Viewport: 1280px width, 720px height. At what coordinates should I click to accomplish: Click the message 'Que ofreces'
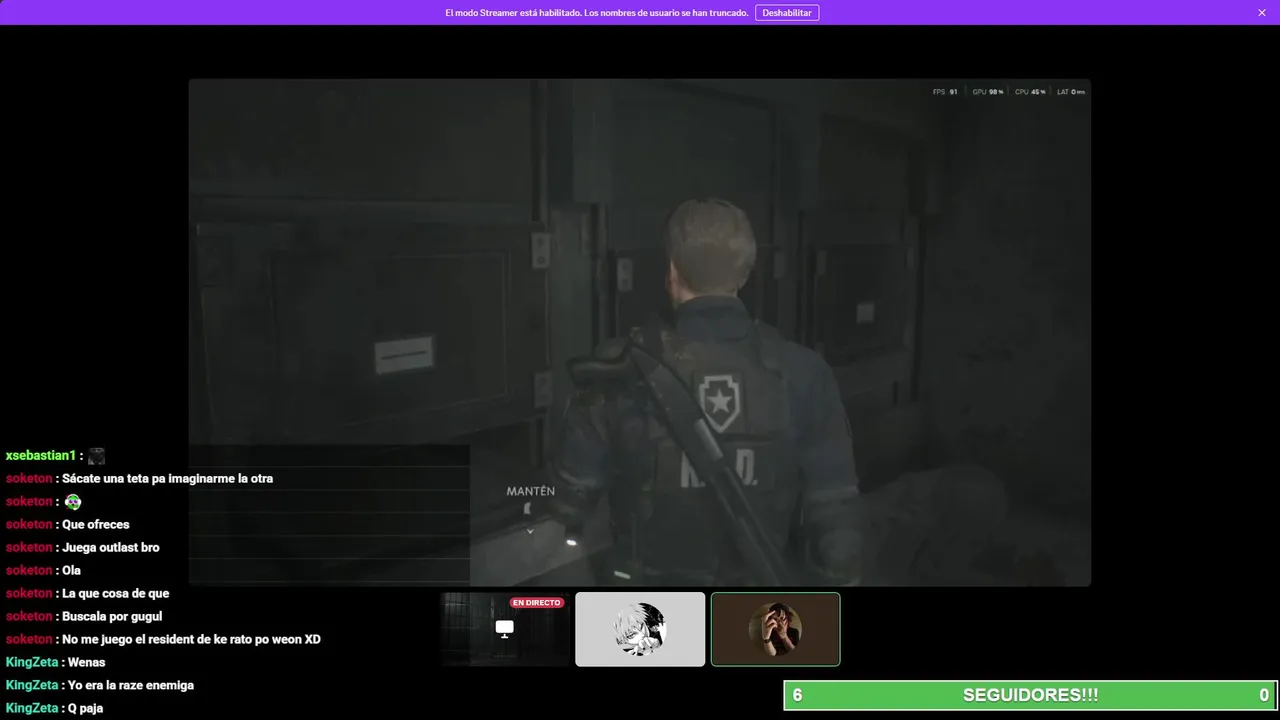point(96,525)
